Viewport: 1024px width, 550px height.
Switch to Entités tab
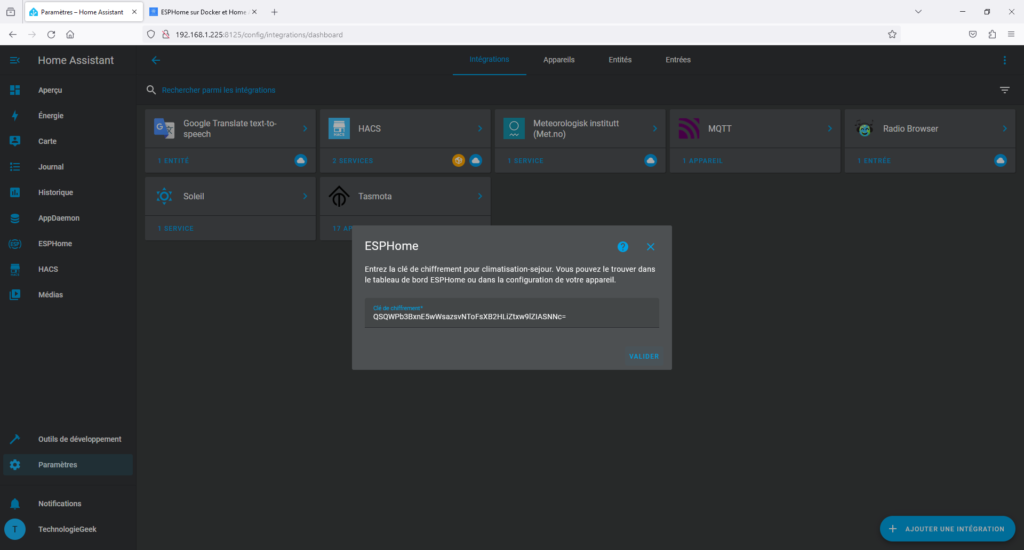pos(620,59)
